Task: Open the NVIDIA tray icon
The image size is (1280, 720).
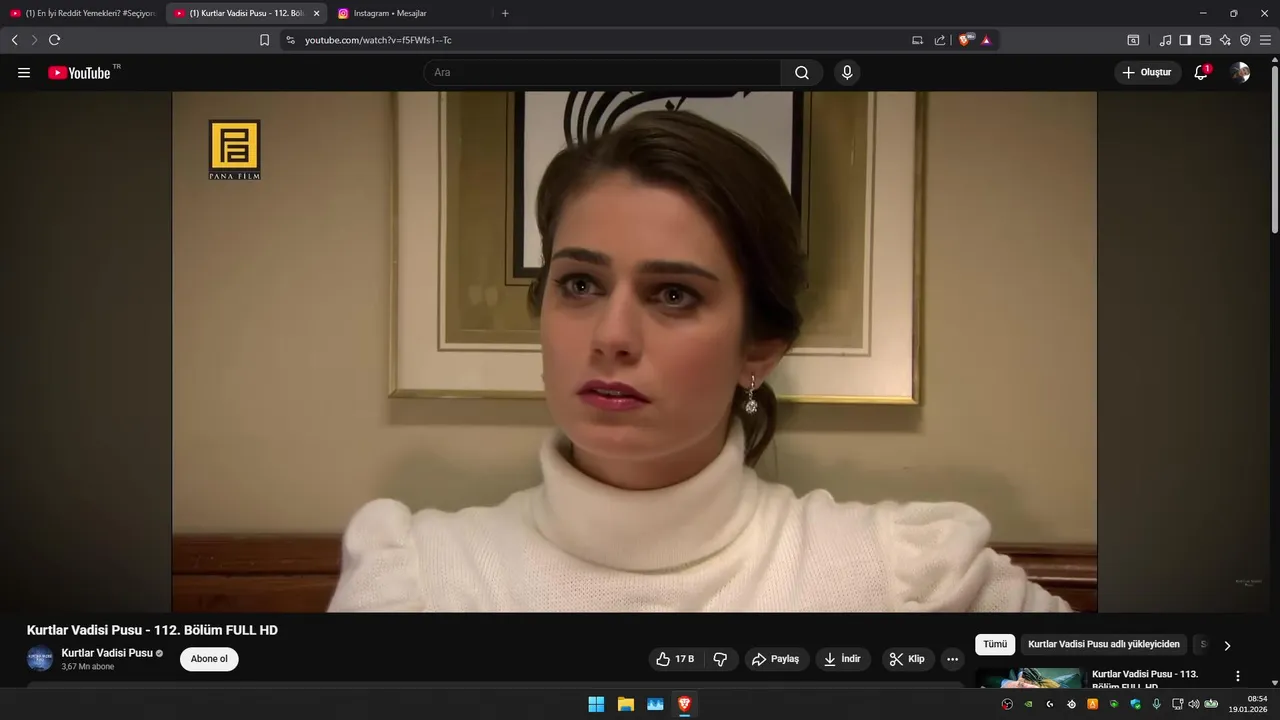Action: [1029, 704]
